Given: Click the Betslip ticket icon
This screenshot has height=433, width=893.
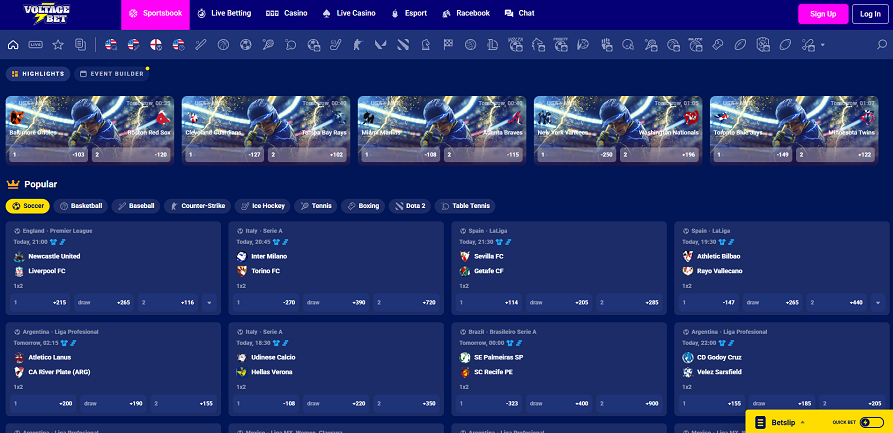Looking at the screenshot, I should point(760,422).
